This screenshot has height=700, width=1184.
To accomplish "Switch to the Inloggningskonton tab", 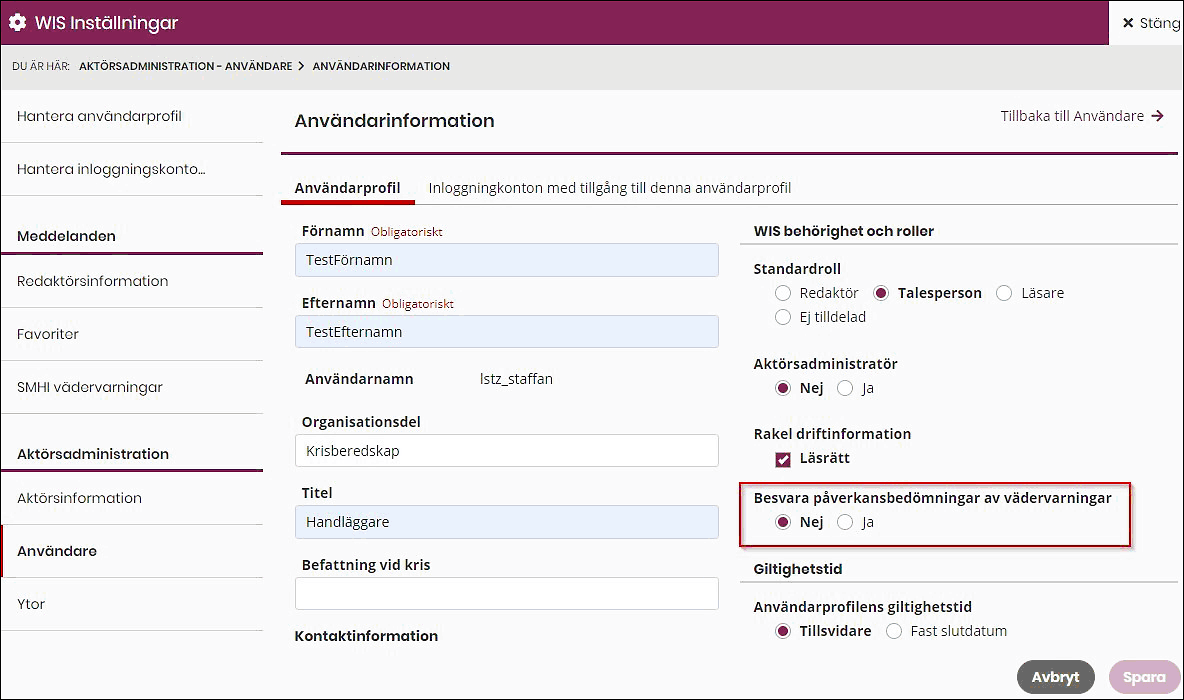I will pyautogui.click(x=609, y=188).
